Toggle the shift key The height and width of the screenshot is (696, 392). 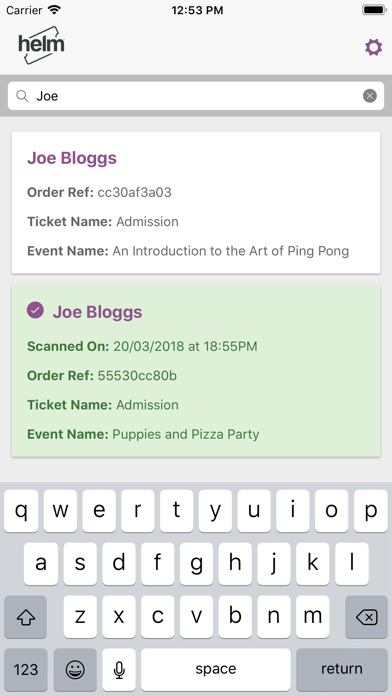[x=25, y=617]
